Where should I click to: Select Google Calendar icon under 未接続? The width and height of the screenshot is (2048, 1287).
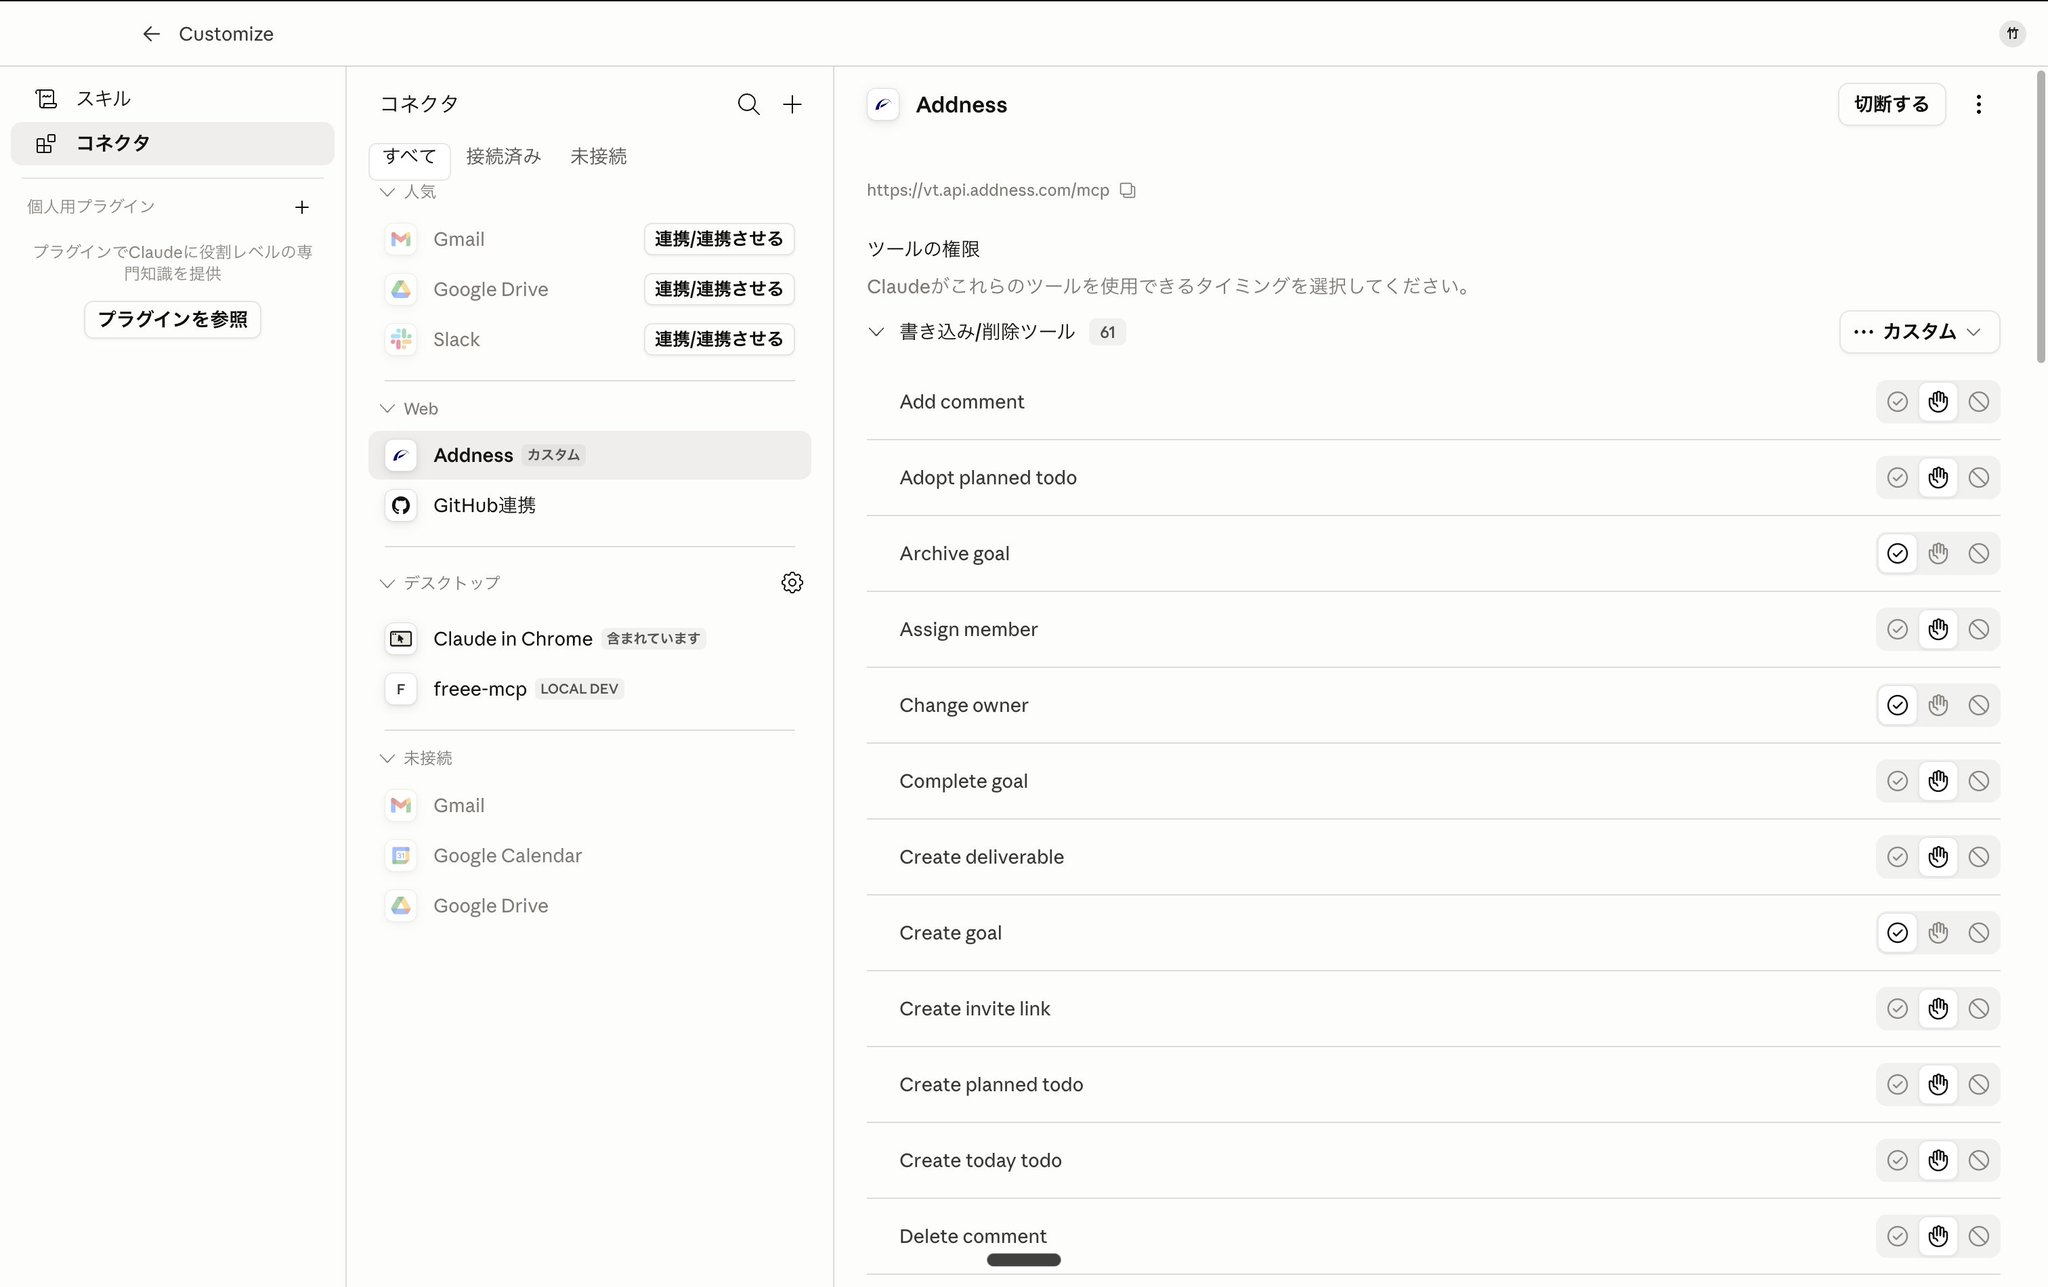pyautogui.click(x=401, y=855)
